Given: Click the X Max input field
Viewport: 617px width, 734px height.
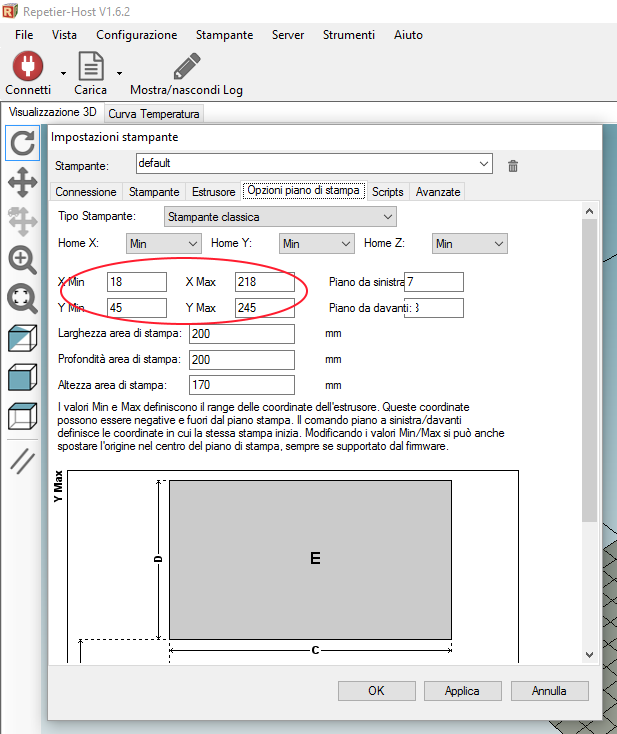Looking at the screenshot, I should (264, 283).
